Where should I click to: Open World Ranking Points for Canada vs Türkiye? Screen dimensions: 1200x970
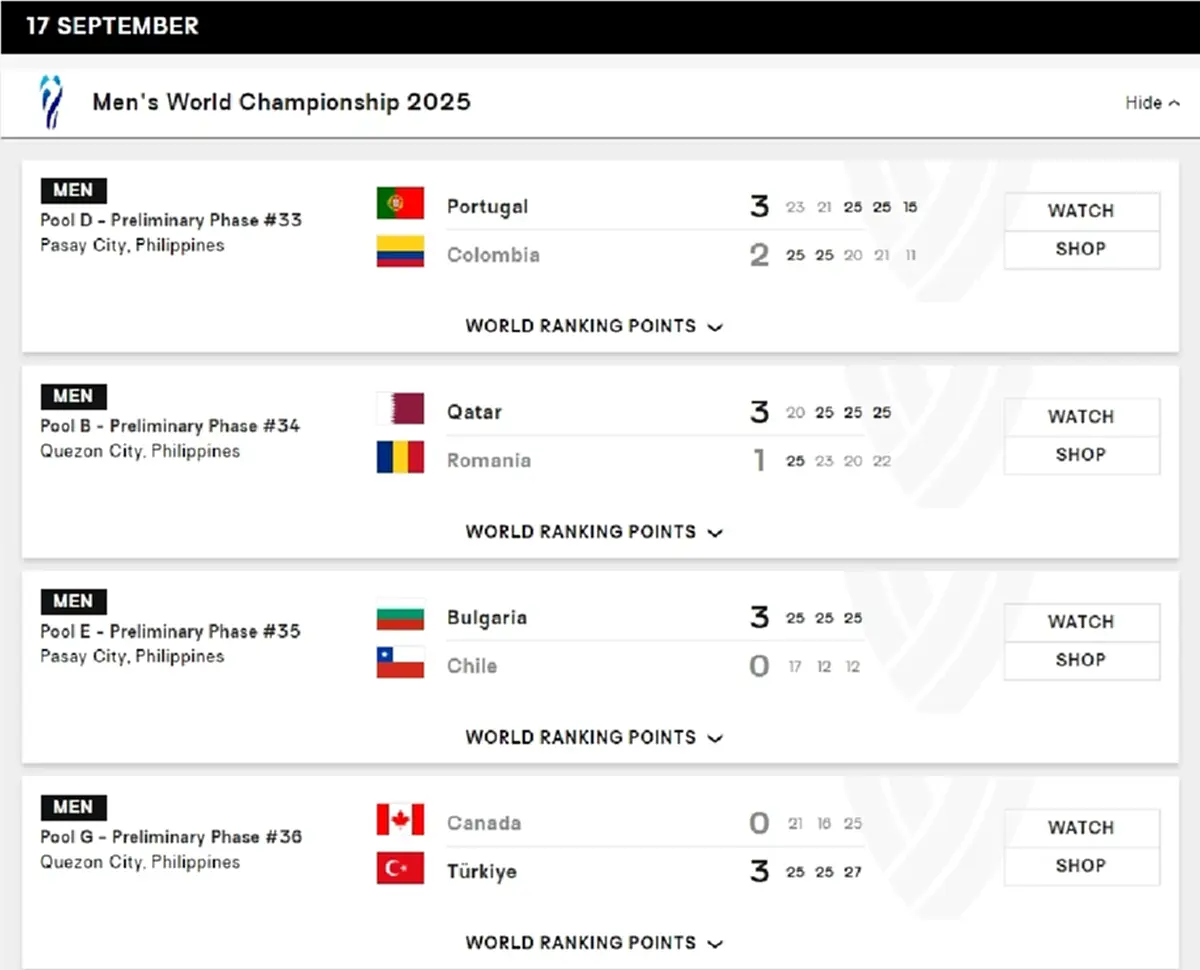click(594, 943)
